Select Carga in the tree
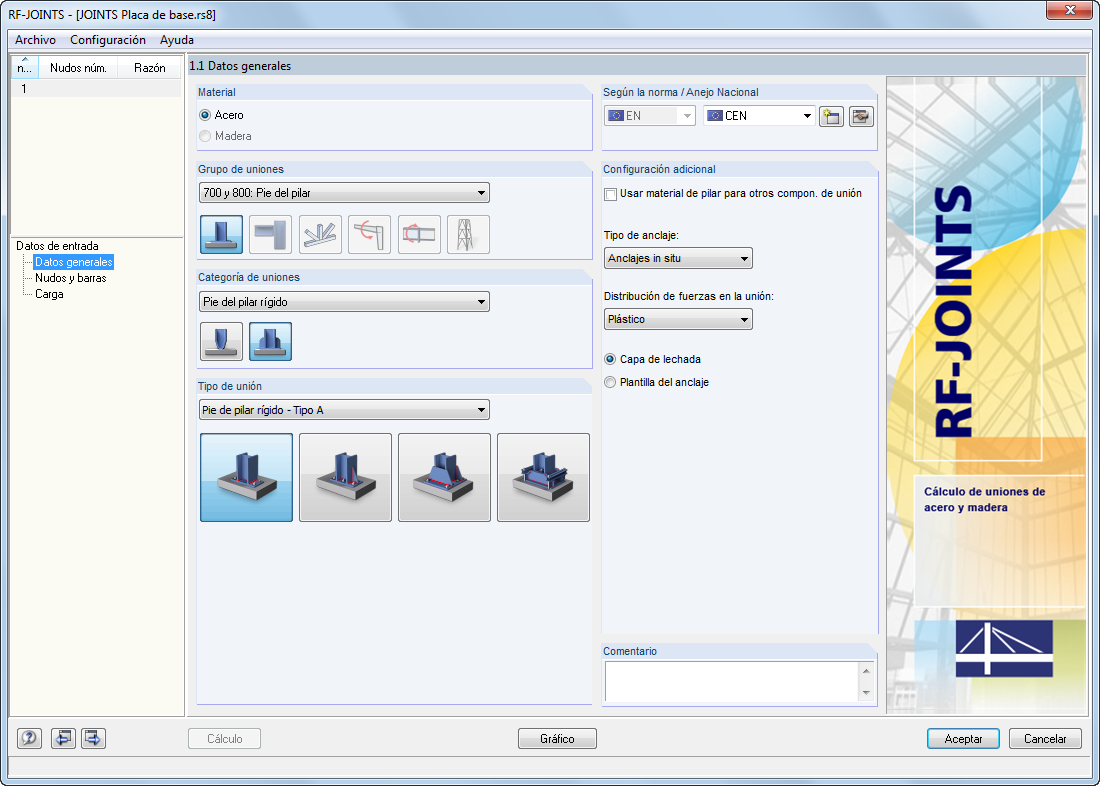This screenshot has height=786, width=1100. (49, 294)
